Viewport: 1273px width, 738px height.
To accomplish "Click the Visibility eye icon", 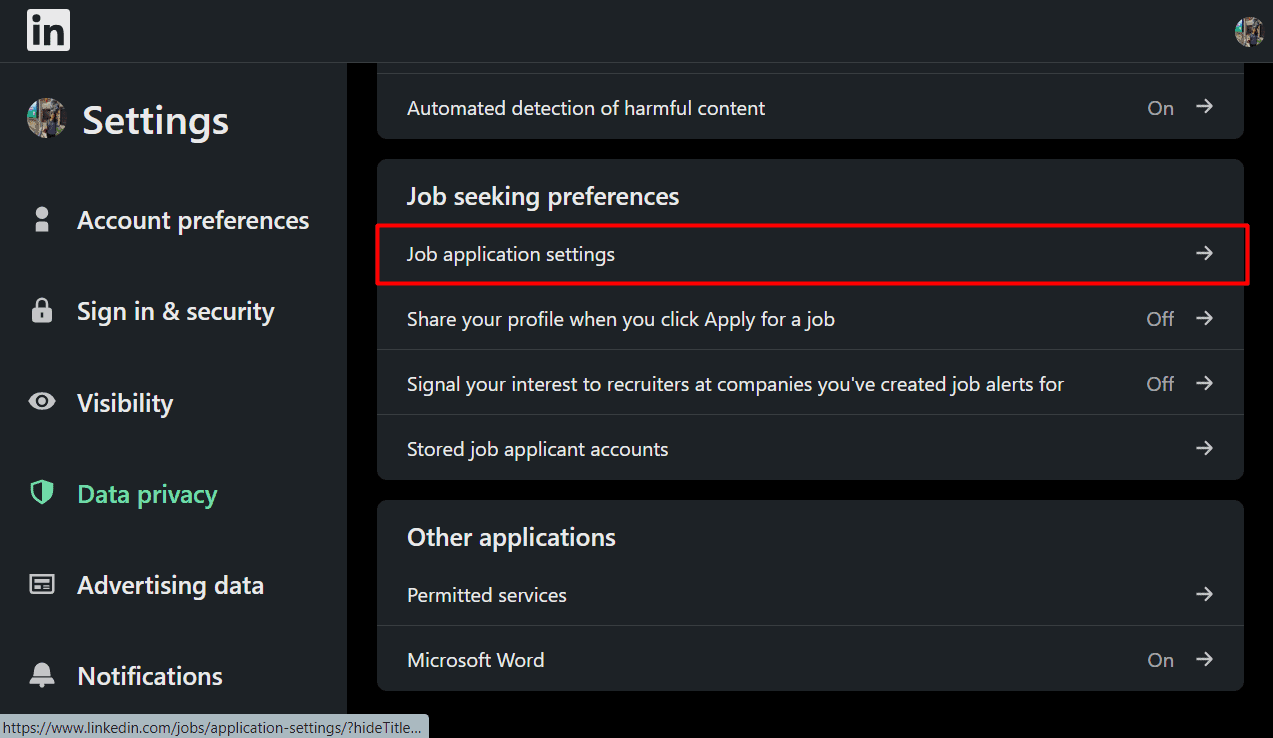I will [42, 402].
